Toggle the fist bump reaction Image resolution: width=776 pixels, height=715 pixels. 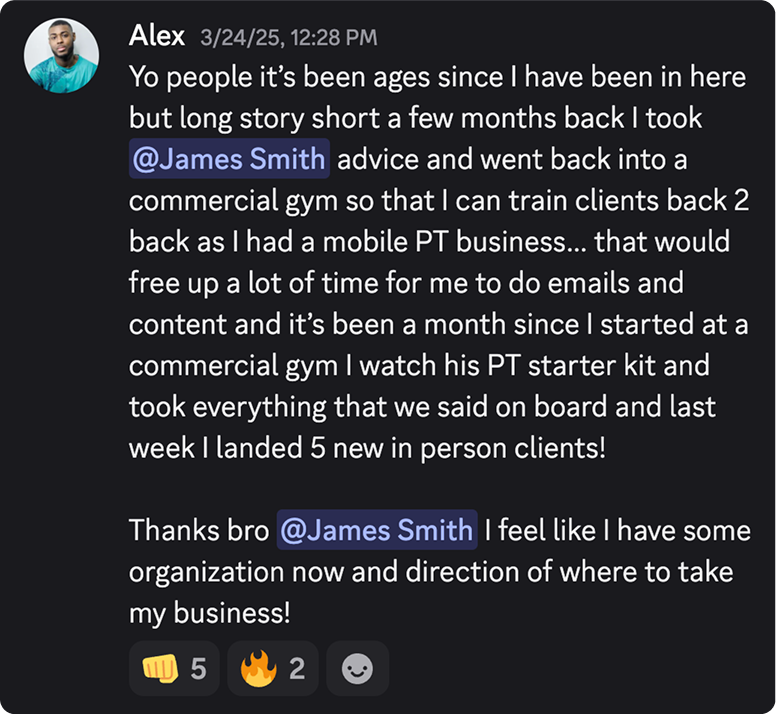pyautogui.click(x=174, y=668)
